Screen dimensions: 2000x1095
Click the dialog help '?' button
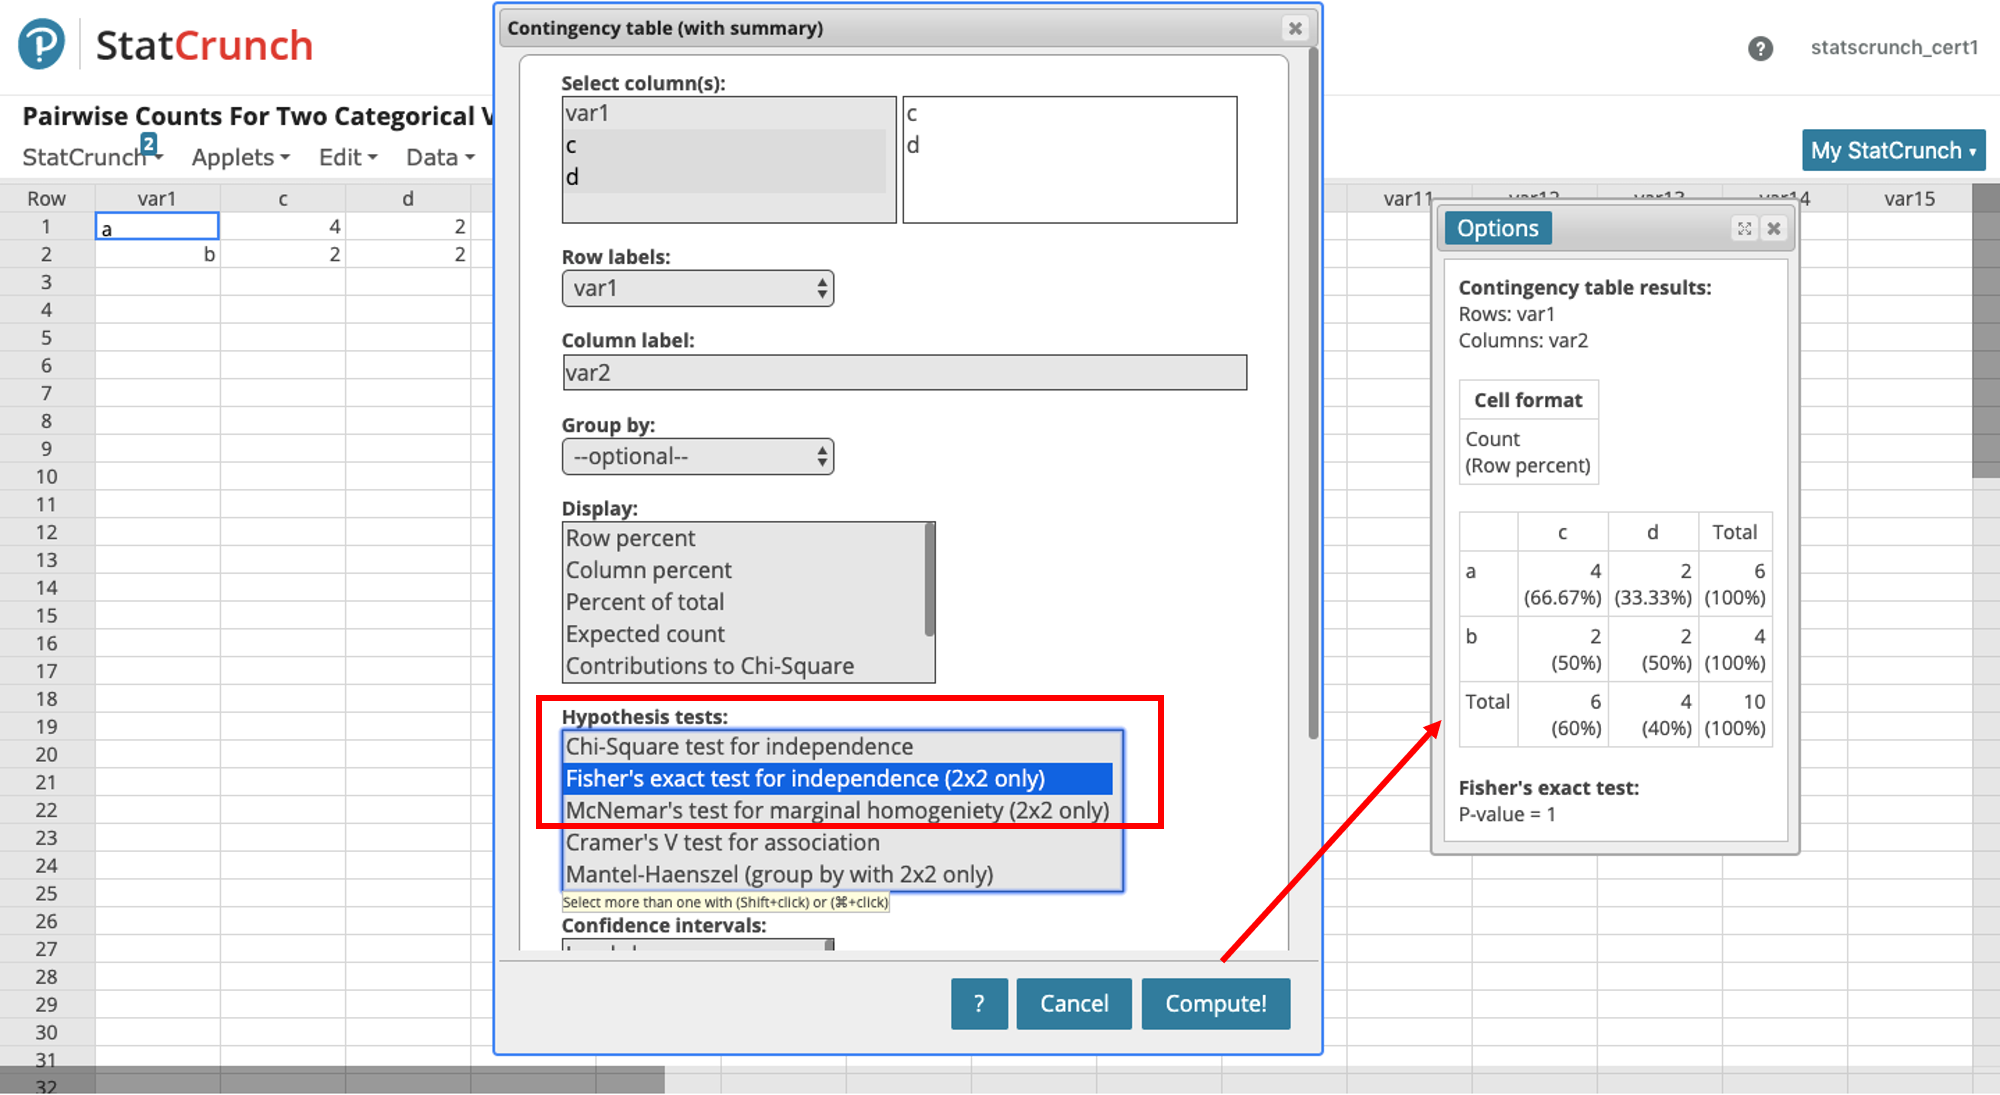978,1003
